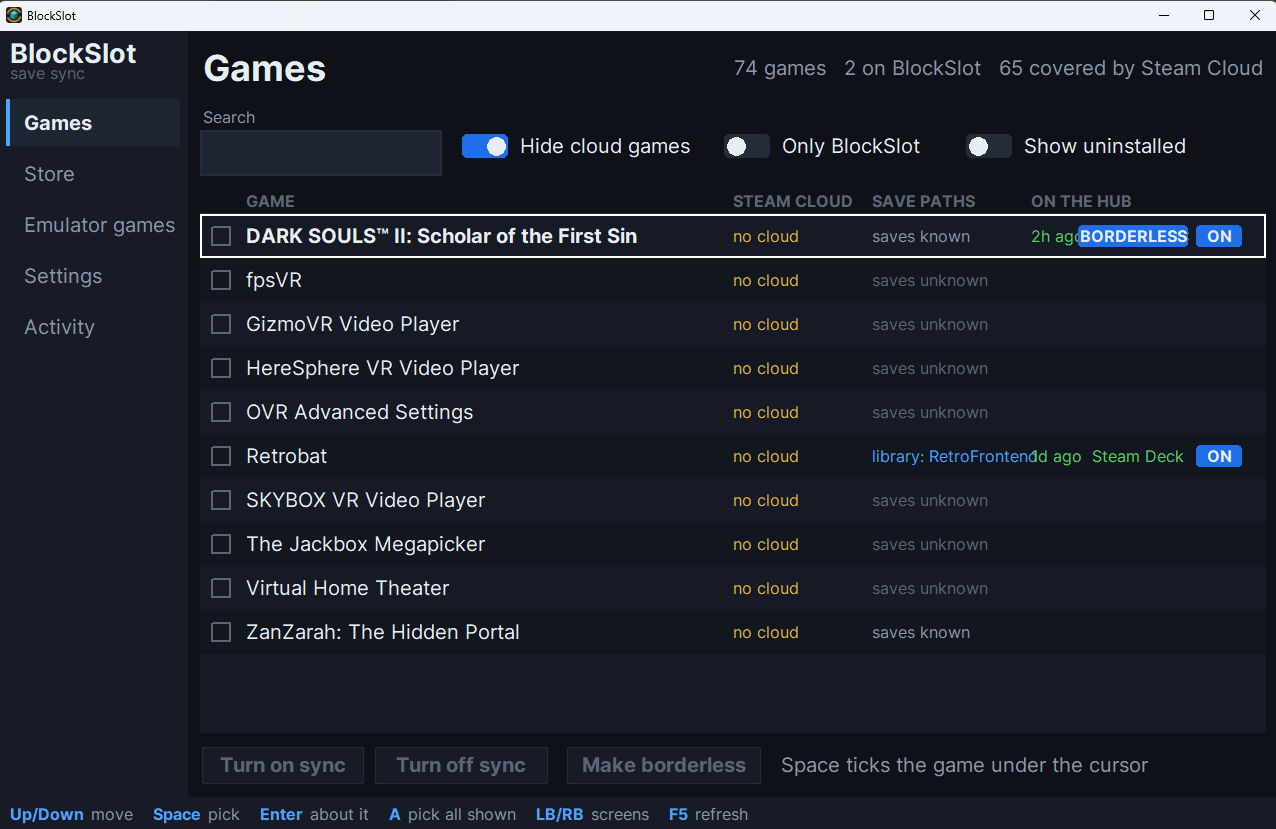The height and width of the screenshot is (829, 1276).
Task: Click Steam Deck label in Retrobat row
Action: 1138,456
